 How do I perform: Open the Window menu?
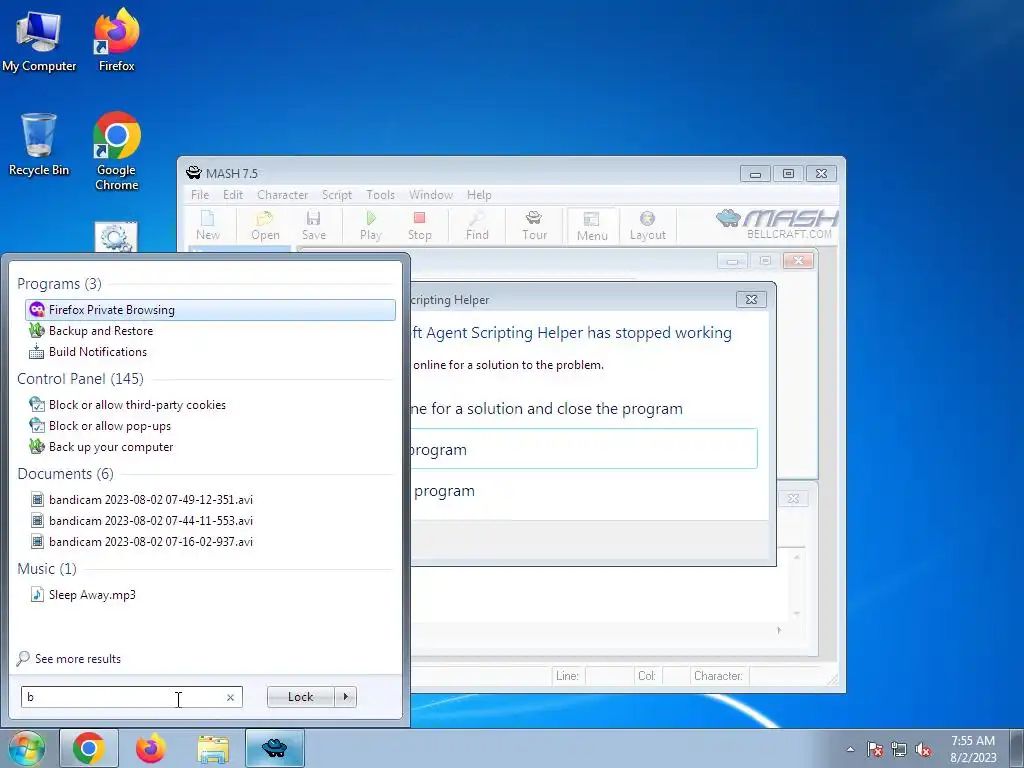point(430,195)
